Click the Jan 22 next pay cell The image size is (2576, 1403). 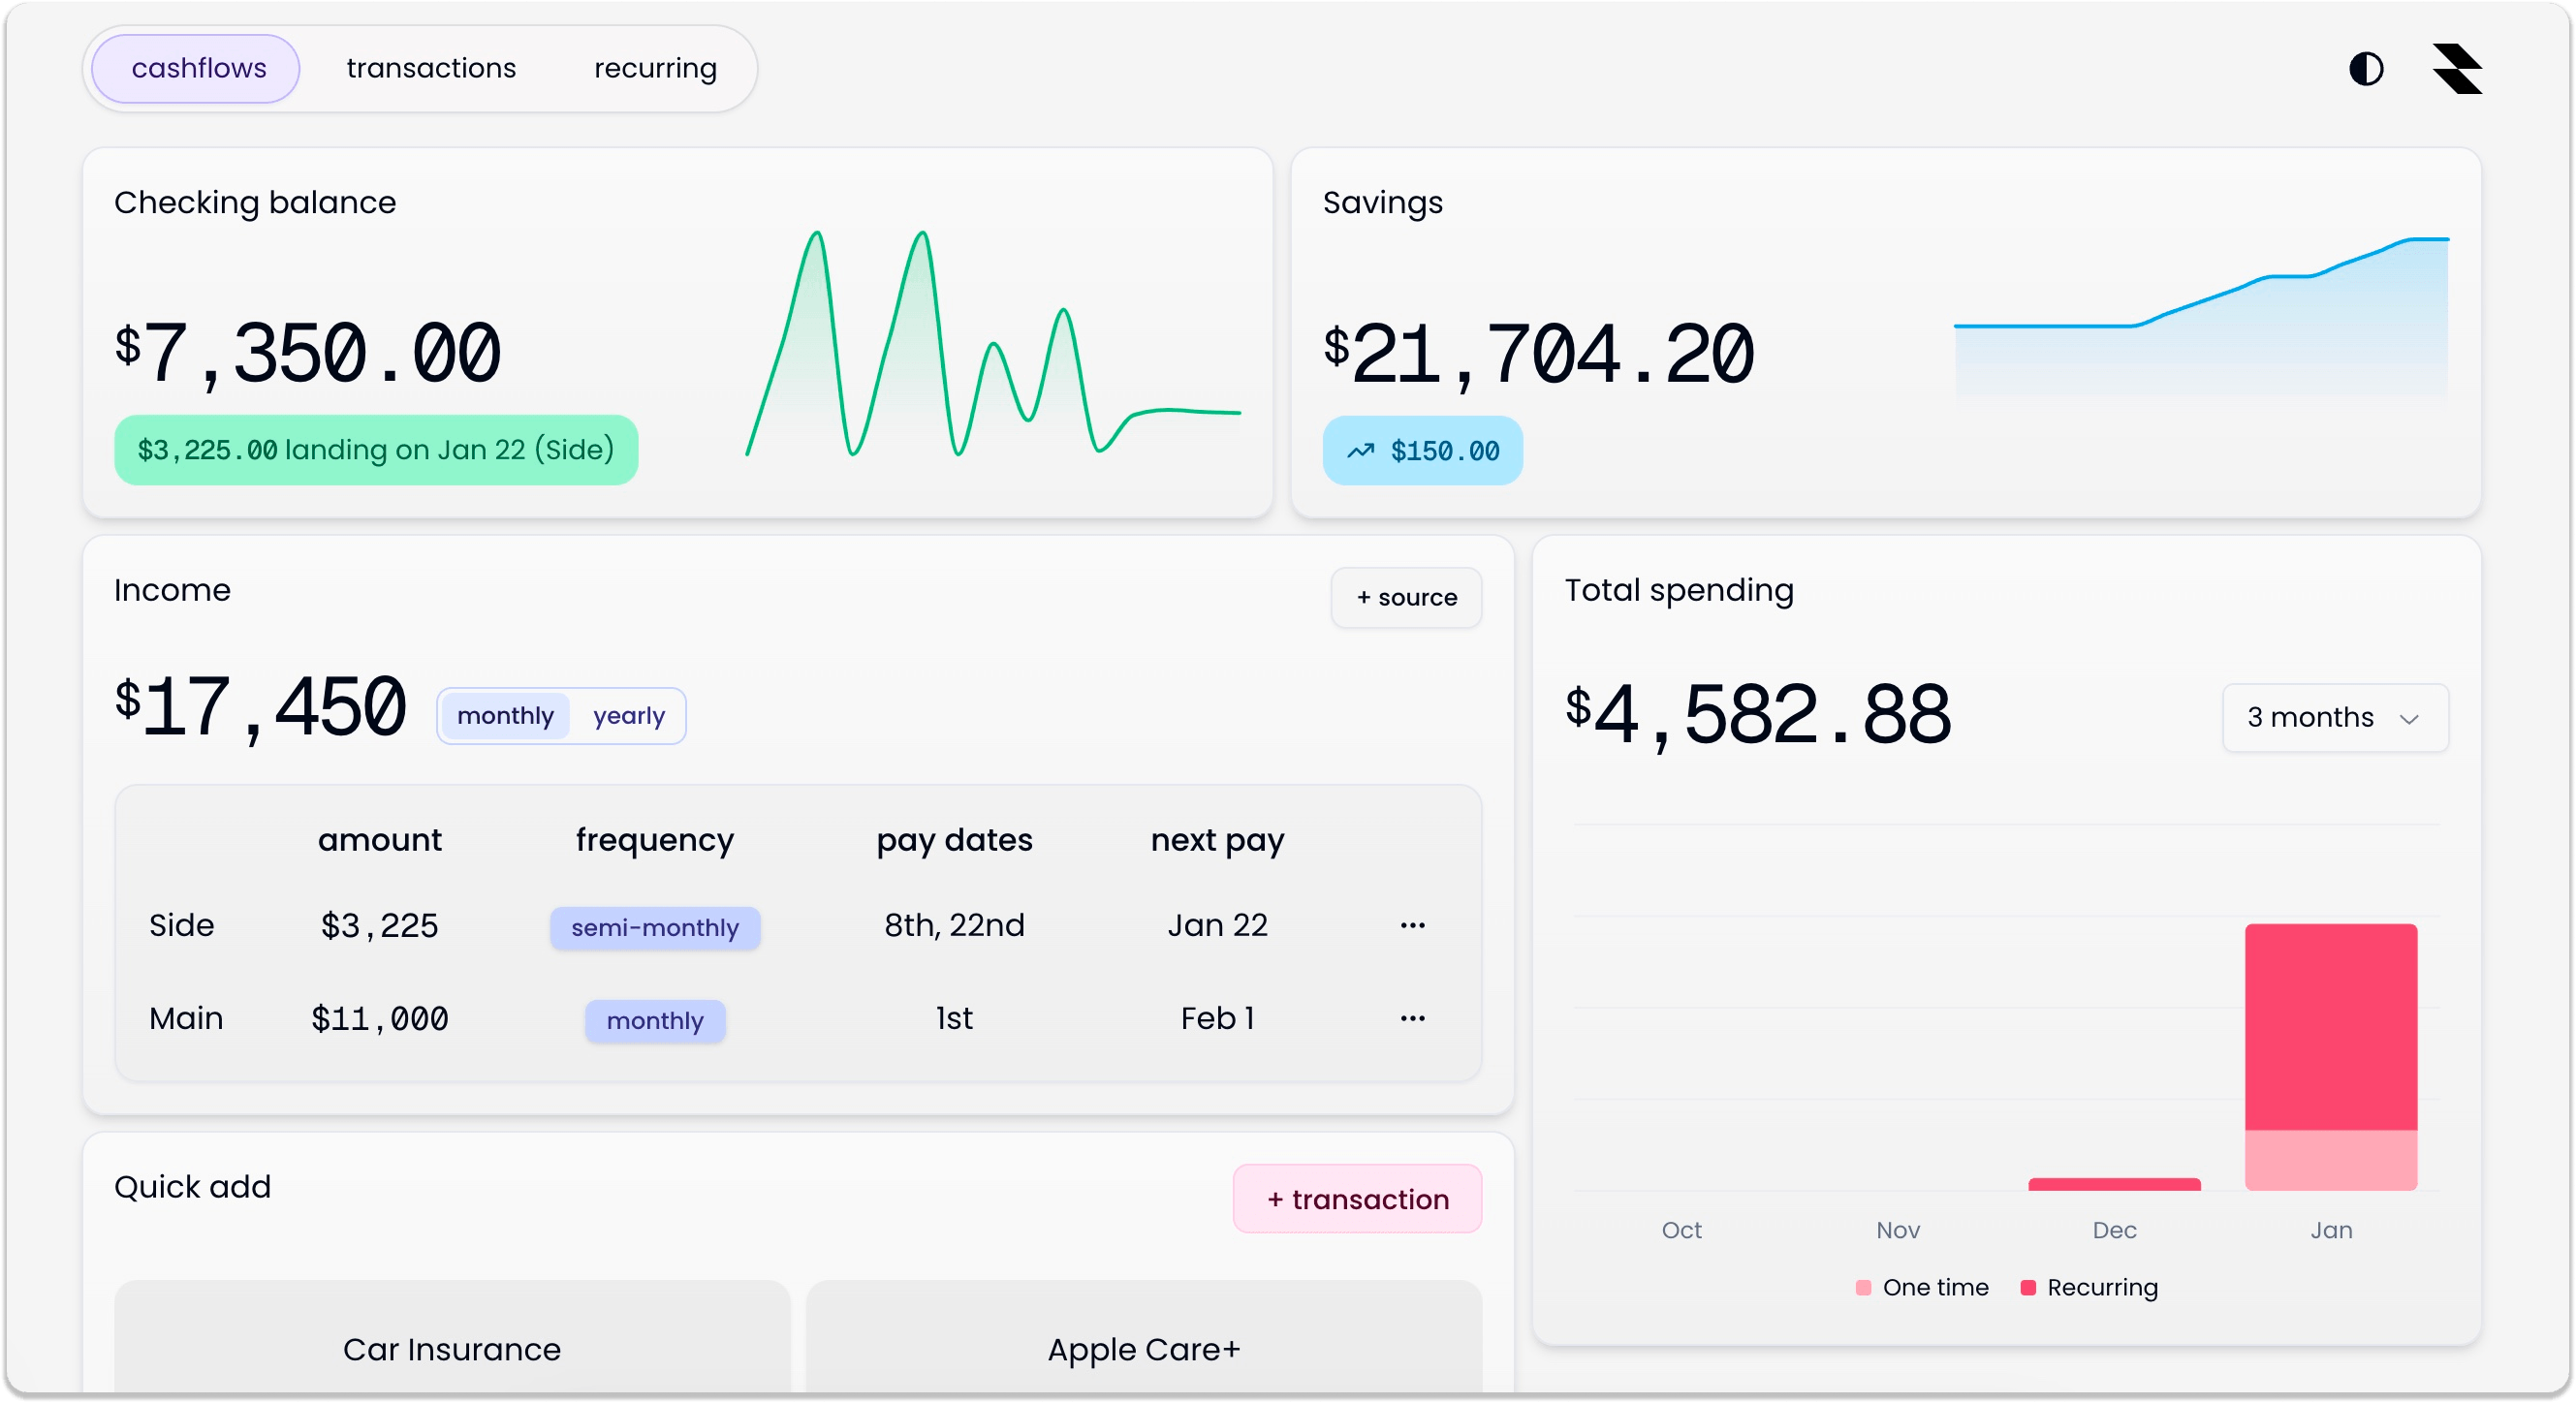(1217, 925)
